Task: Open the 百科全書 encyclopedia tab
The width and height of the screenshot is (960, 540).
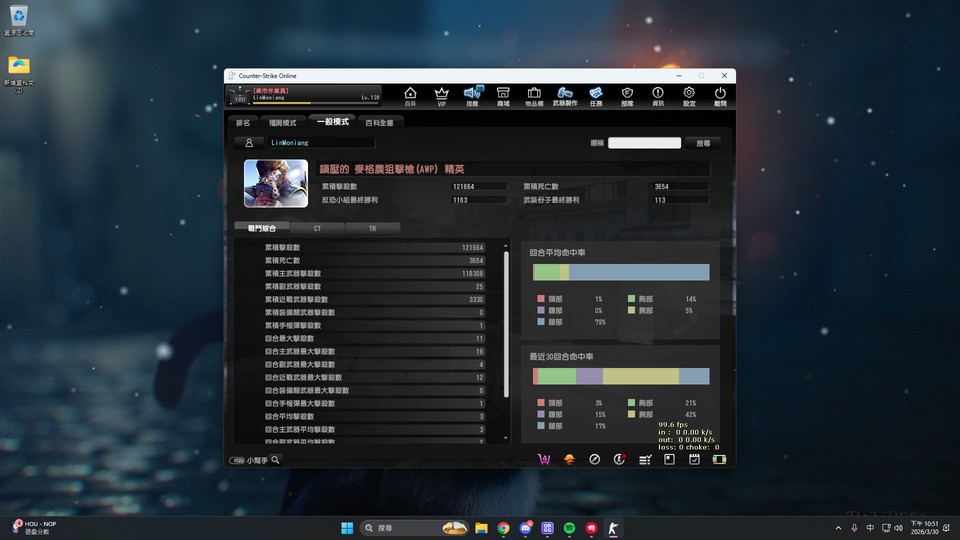Action: (379, 123)
